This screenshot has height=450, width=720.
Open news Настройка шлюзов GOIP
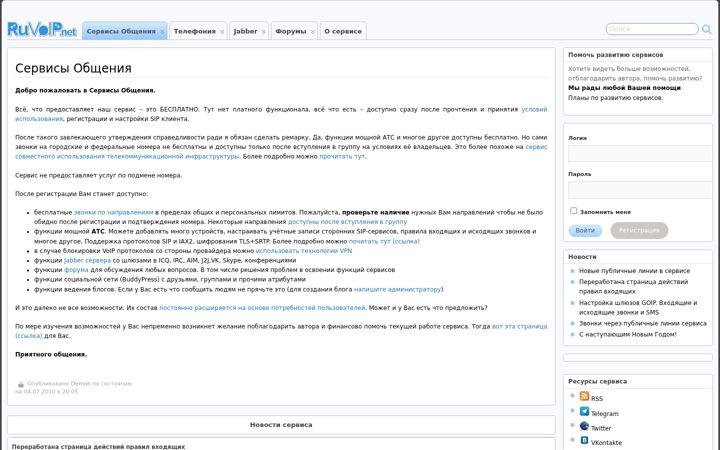point(638,307)
